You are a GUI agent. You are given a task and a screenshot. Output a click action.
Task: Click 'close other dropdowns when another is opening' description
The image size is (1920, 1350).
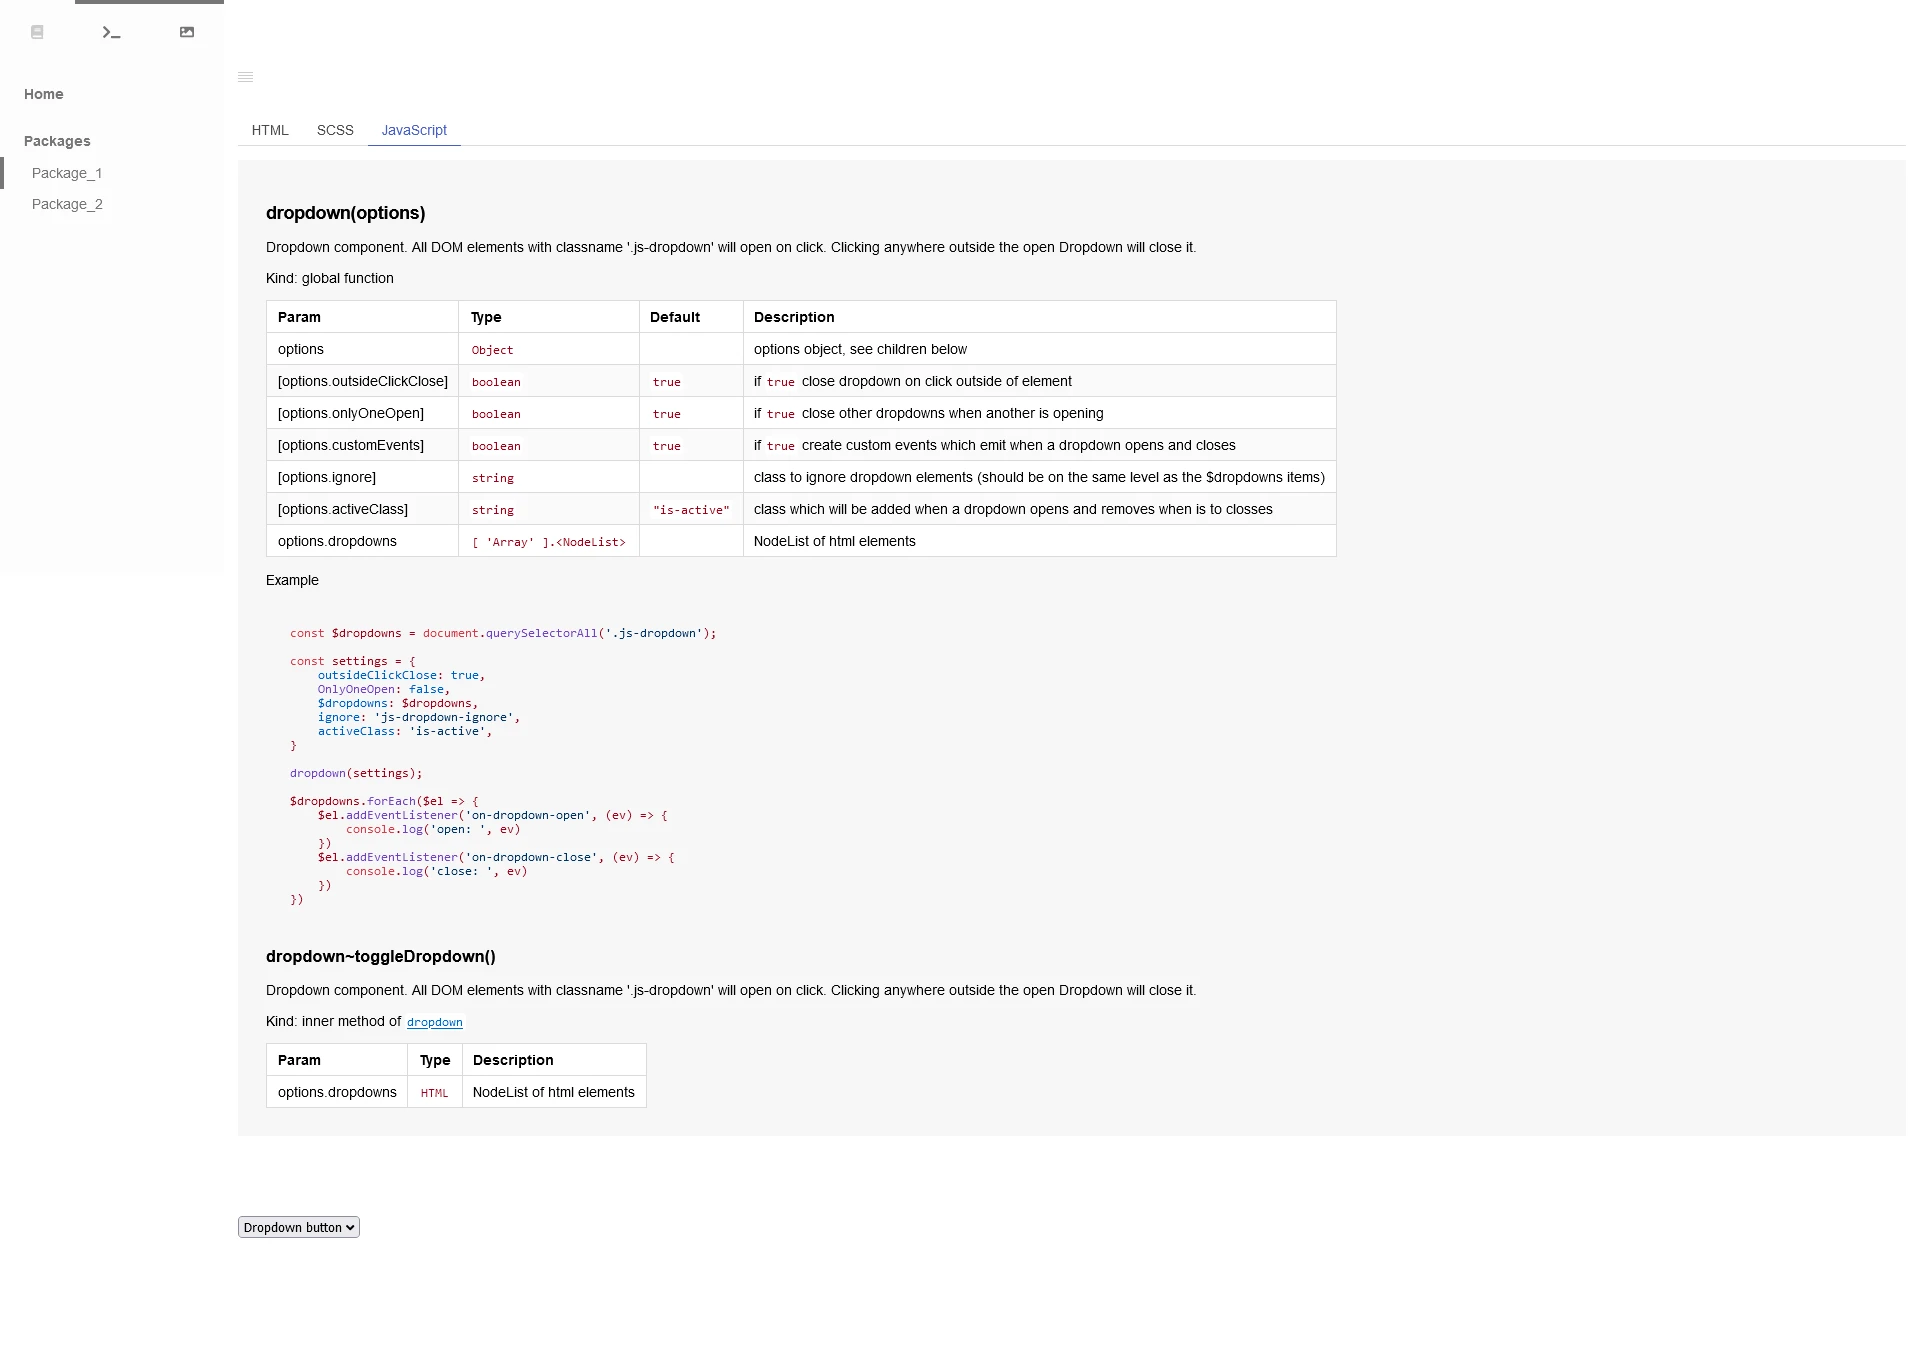(x=929, y=413)
